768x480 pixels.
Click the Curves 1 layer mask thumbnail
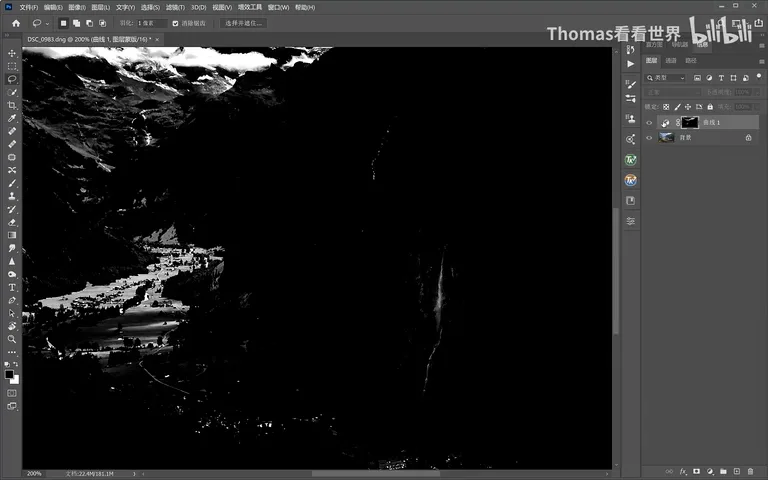pos(690,122)
